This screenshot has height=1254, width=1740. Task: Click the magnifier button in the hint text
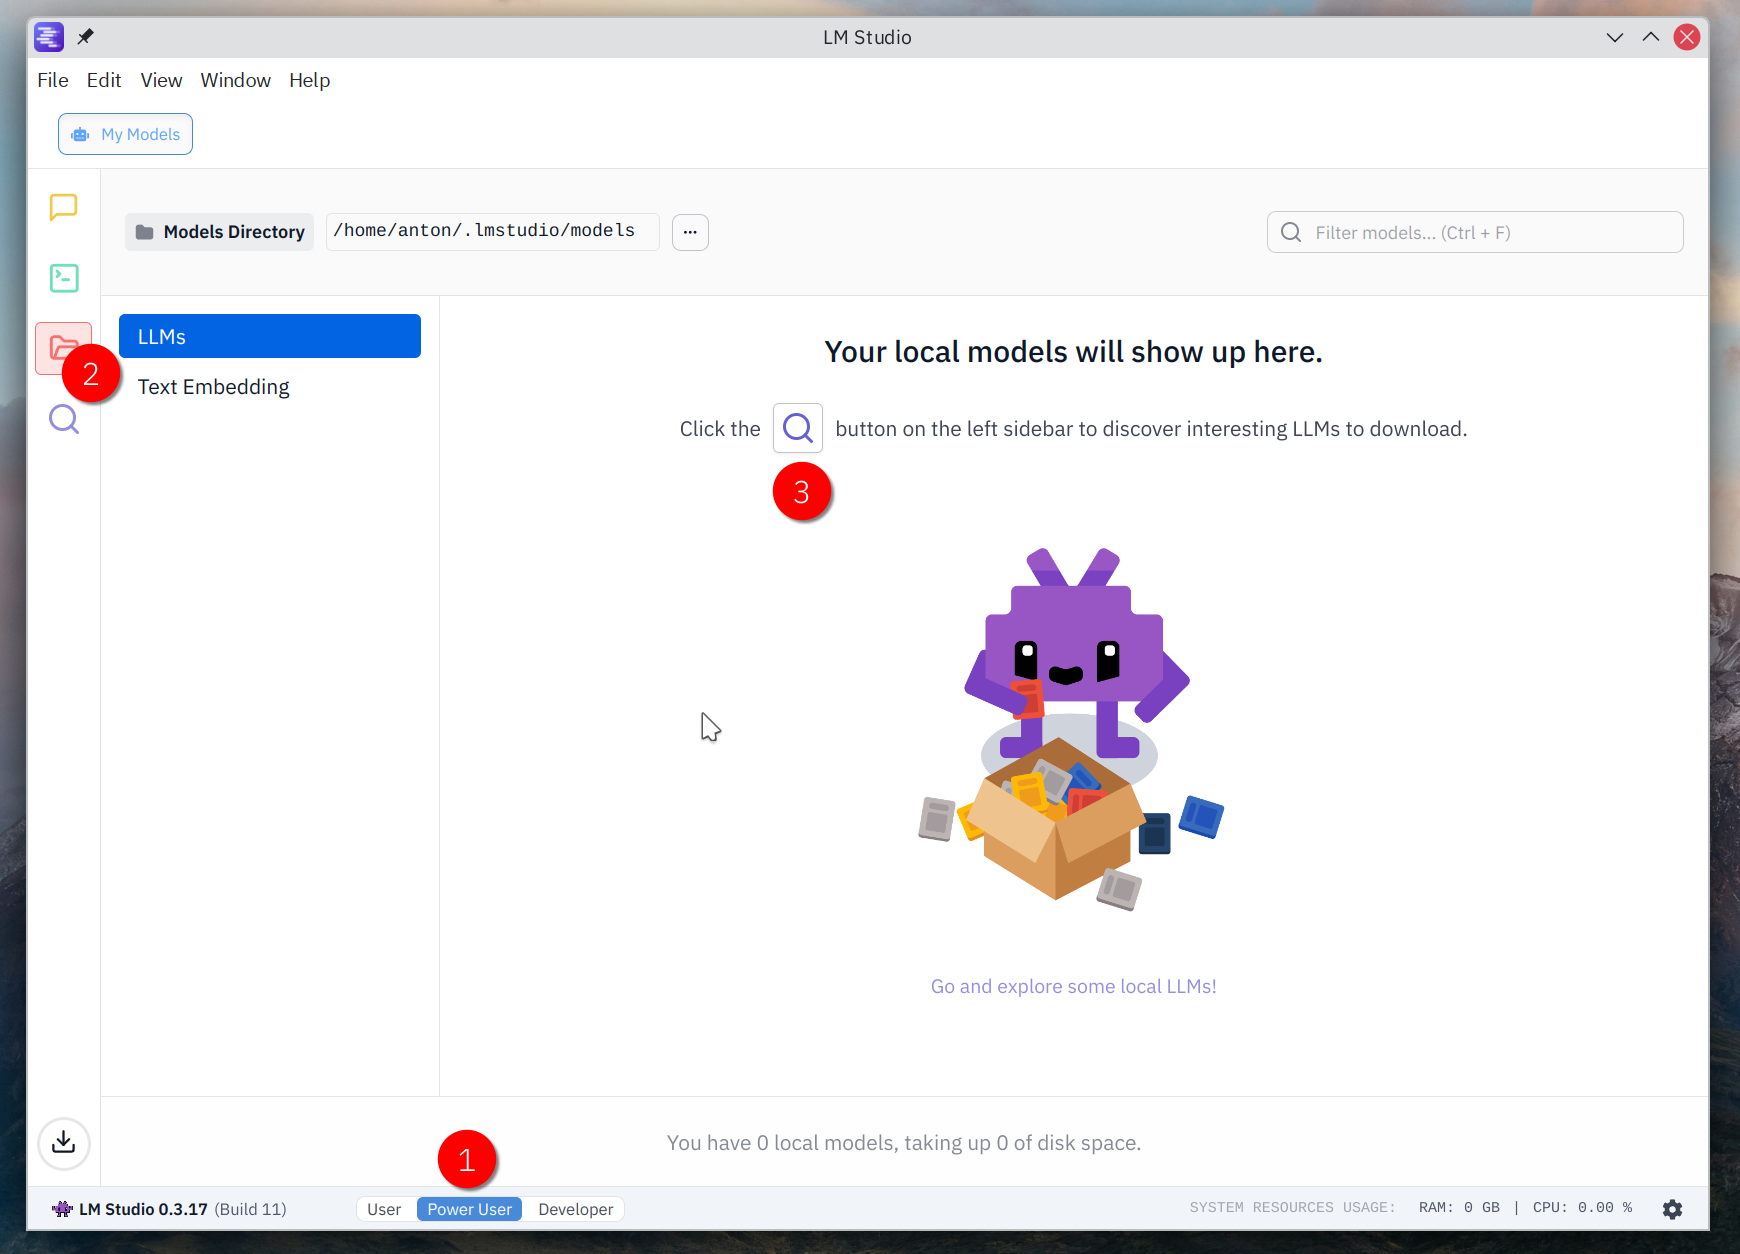pos(797,428)
